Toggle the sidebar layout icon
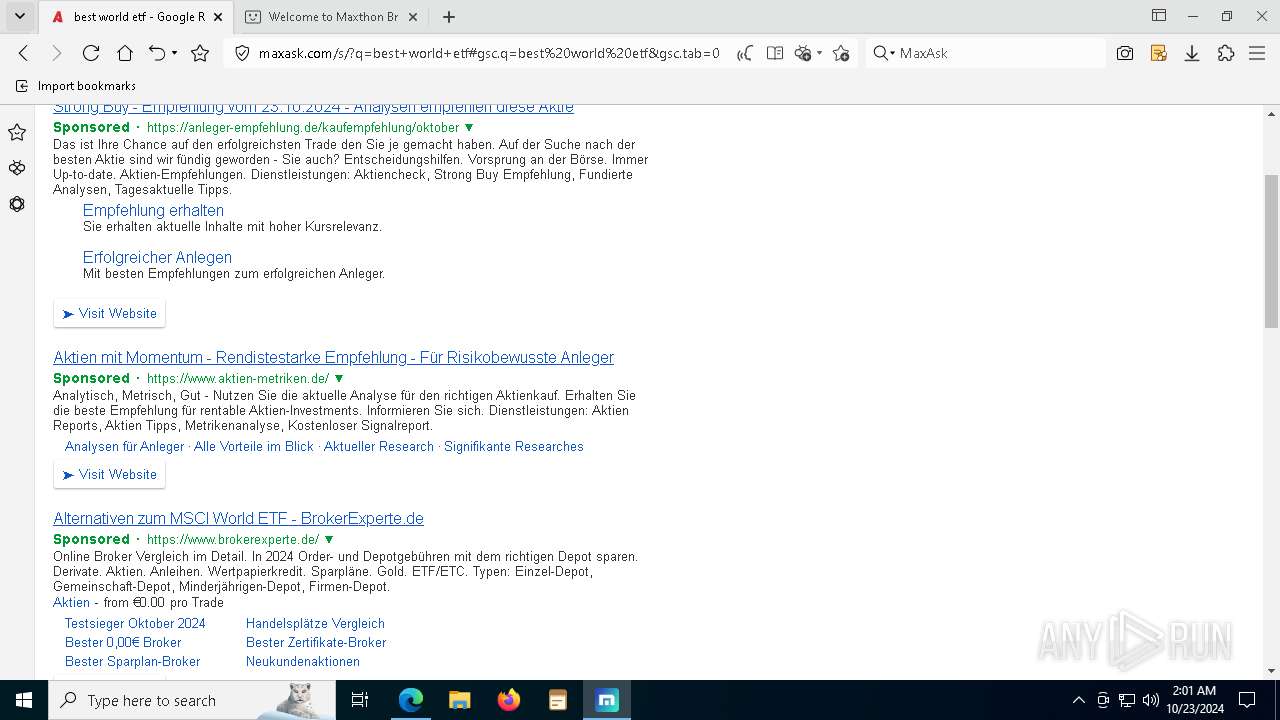 tap(1159, 16)
